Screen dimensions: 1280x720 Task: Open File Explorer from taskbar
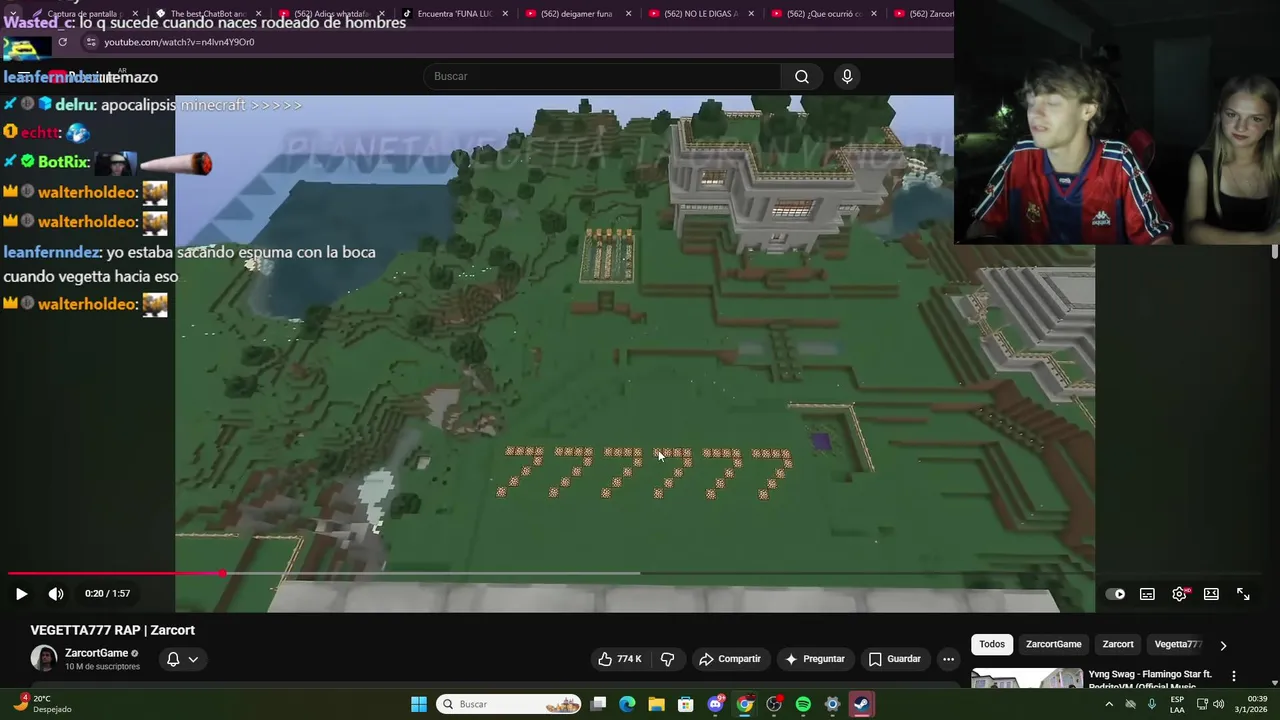[x=656, y=704]
